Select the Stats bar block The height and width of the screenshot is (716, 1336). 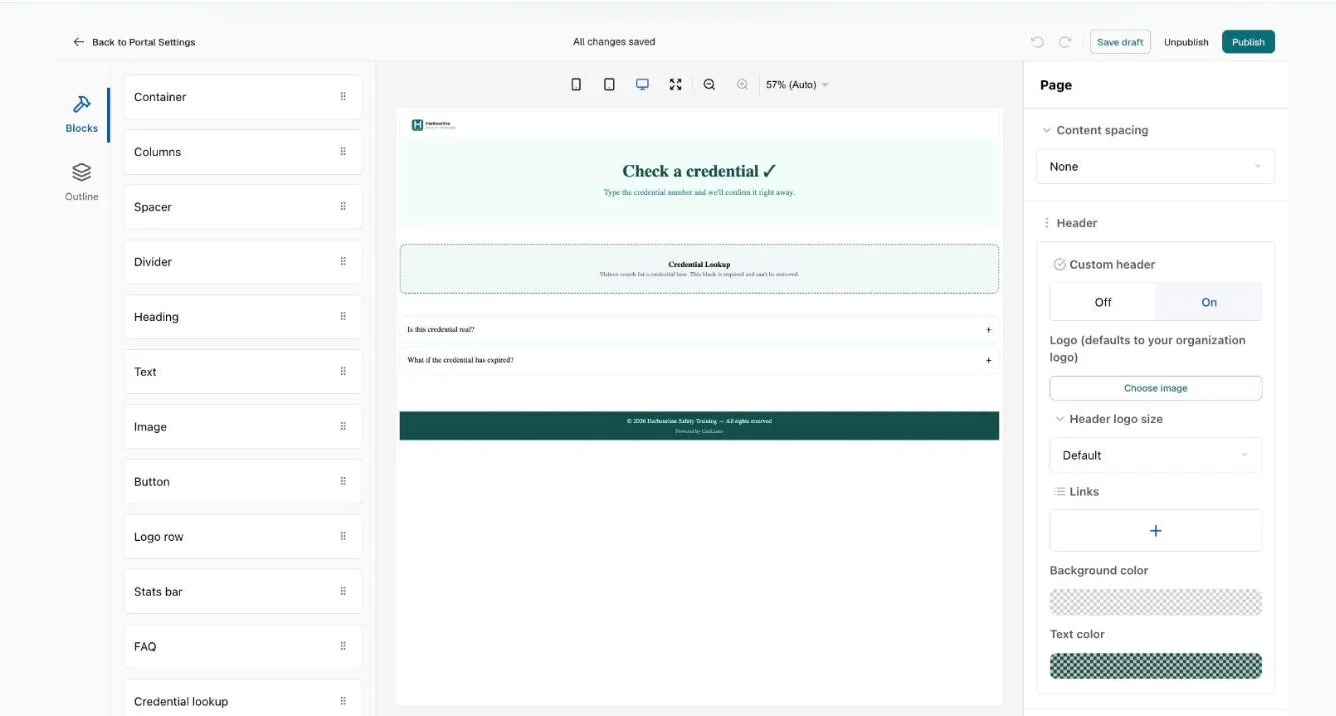coord(242,592)
